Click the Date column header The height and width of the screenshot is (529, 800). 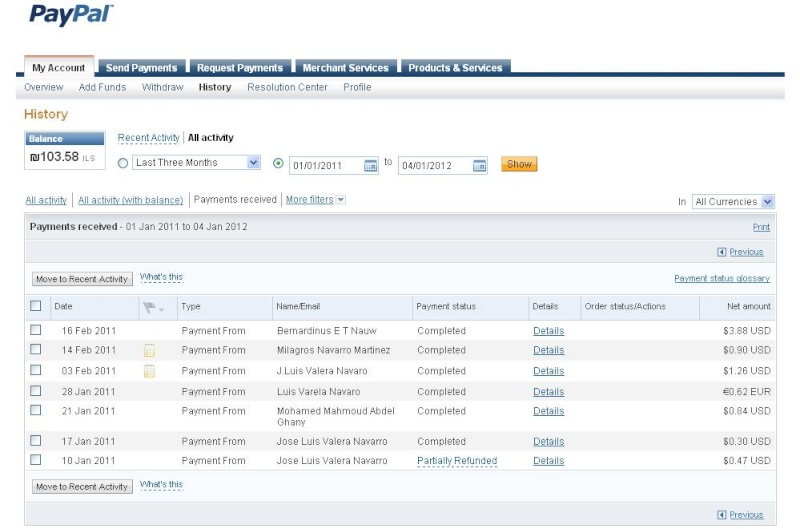pyautogui.click(x=63, y=307)
